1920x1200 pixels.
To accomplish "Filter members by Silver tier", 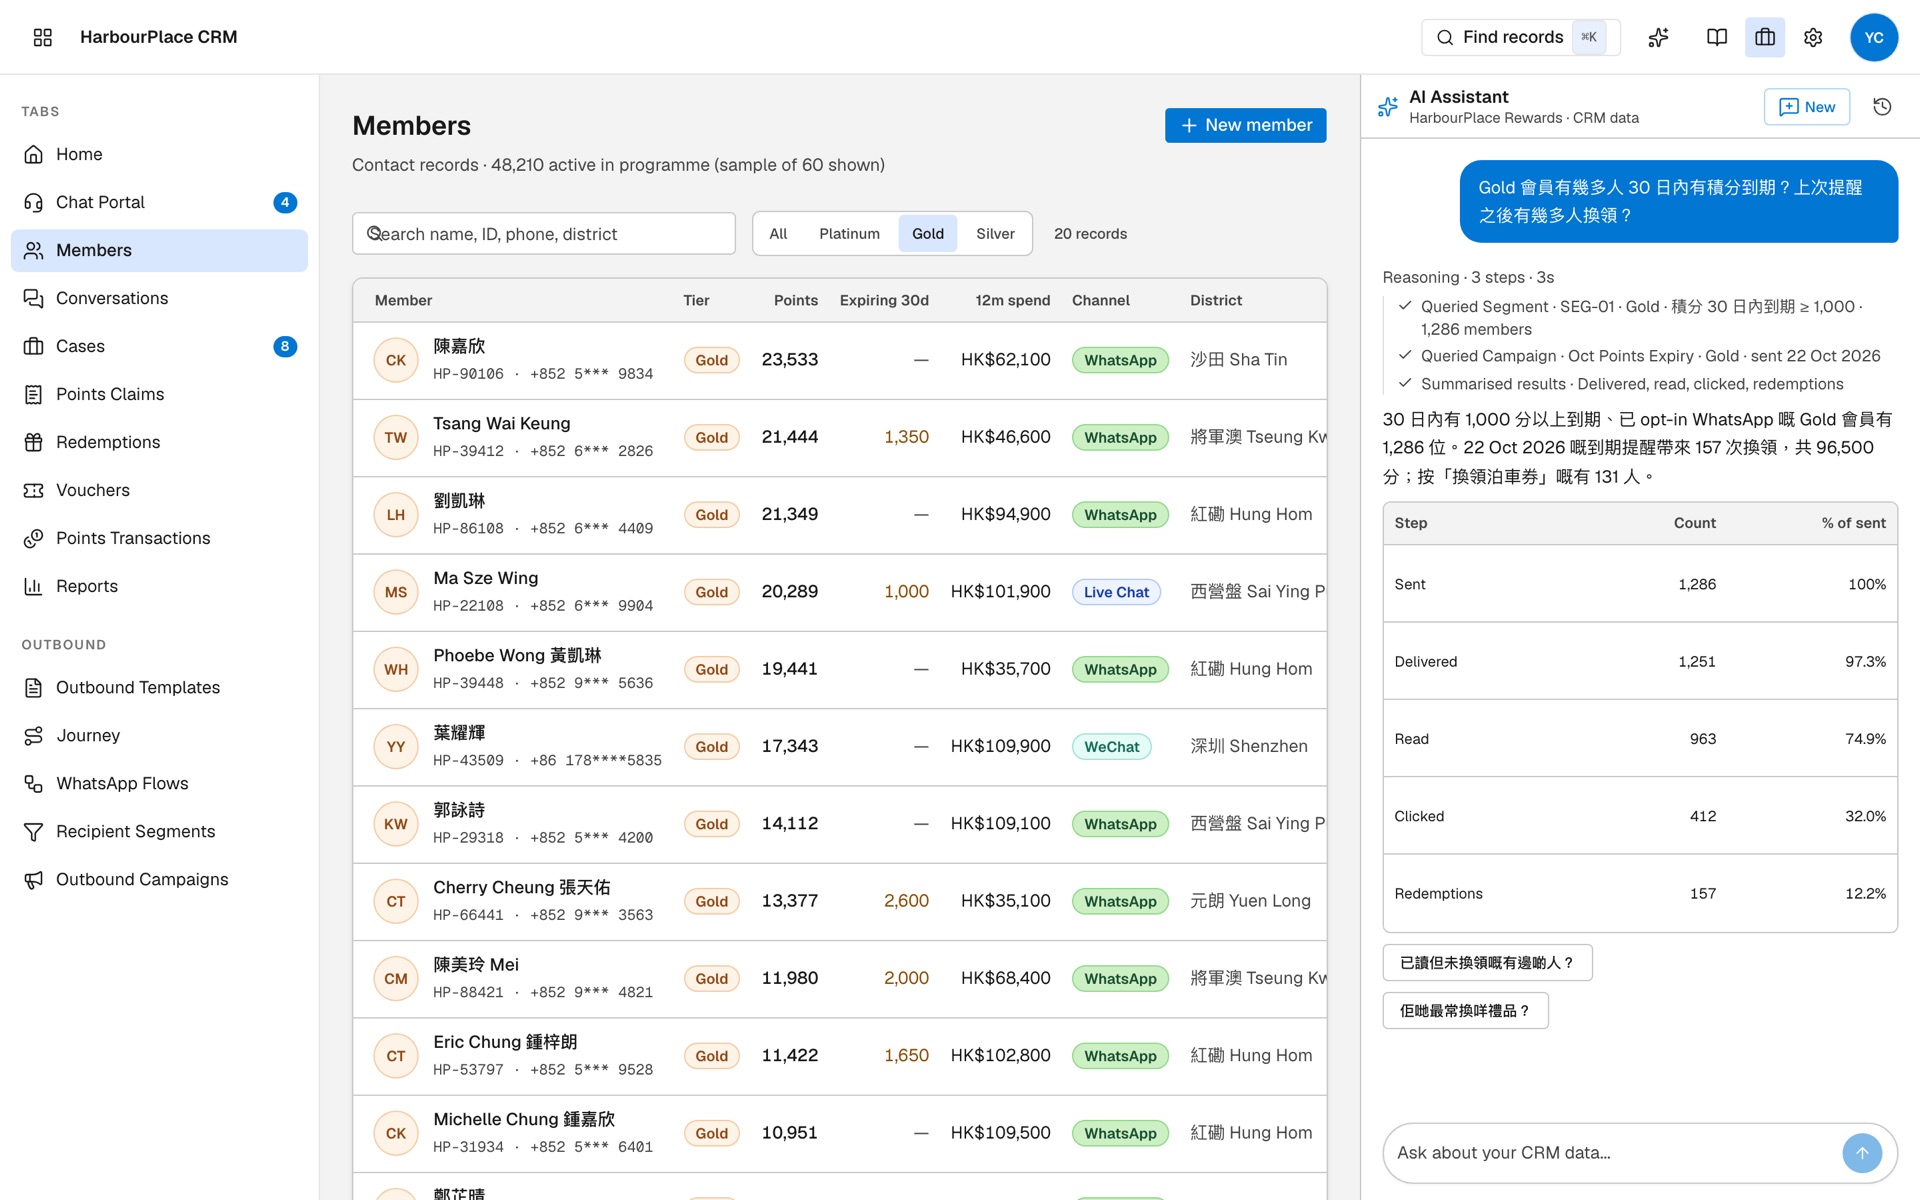I will point(995,234).
